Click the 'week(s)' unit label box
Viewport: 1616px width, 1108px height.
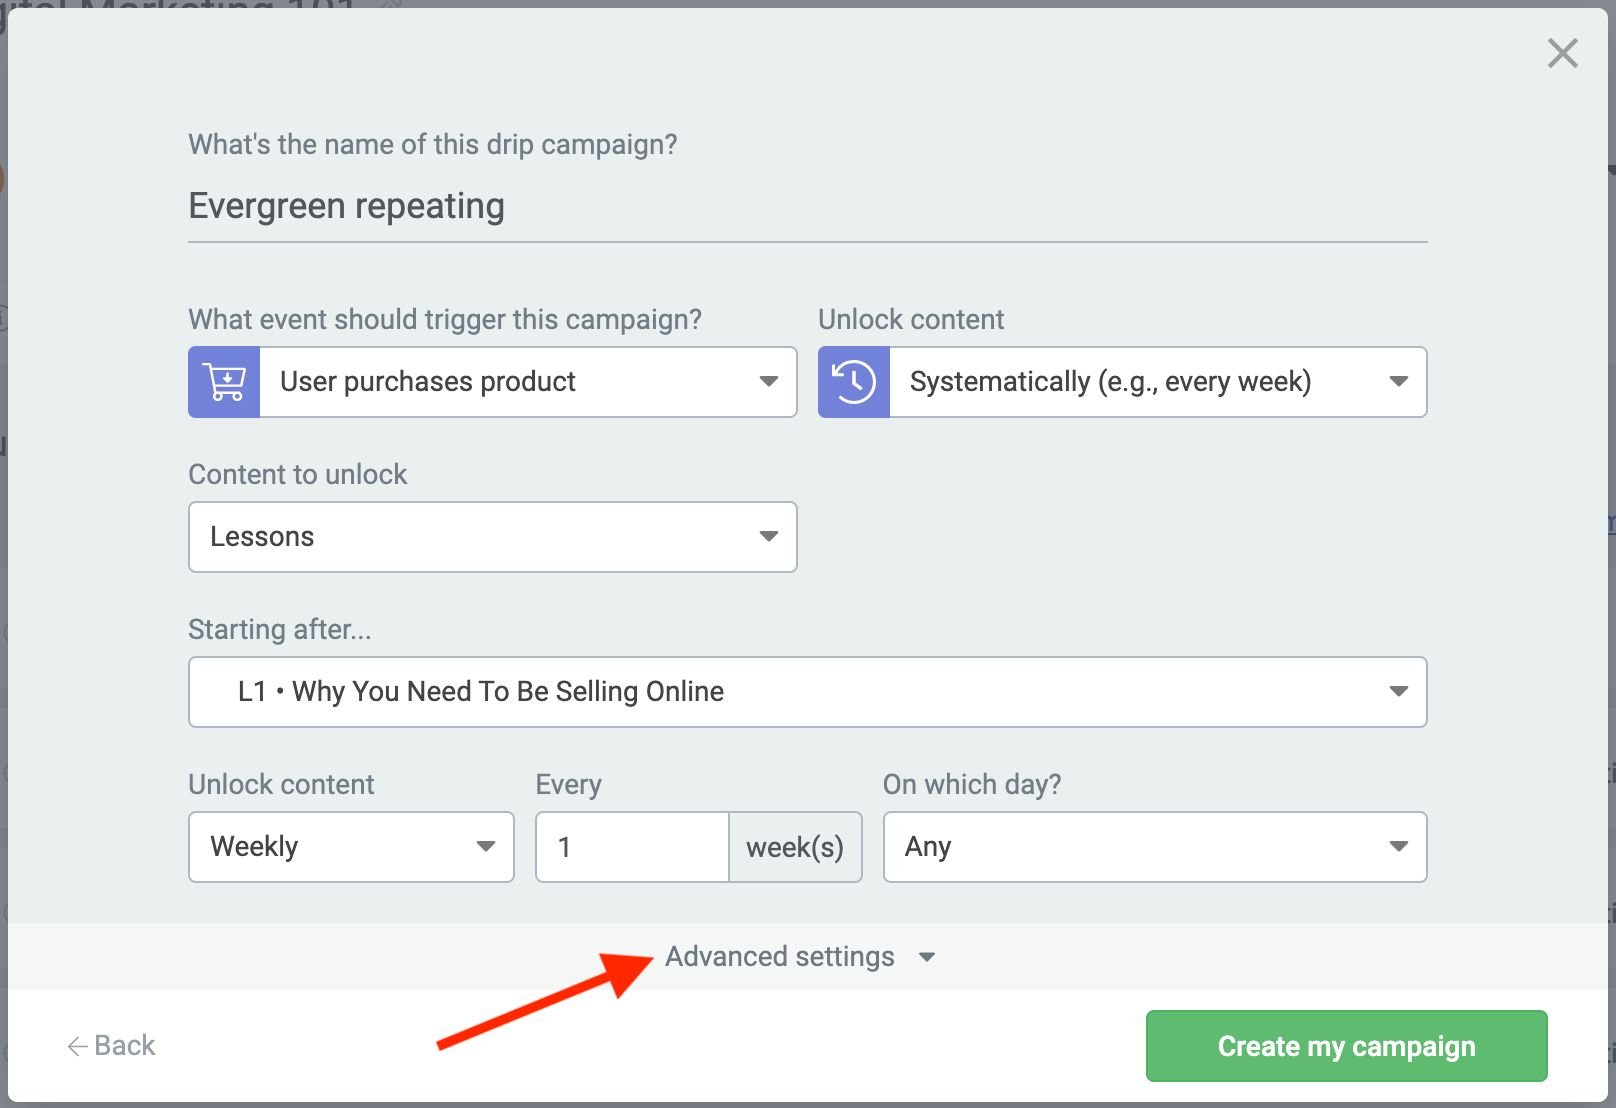click(x=795, y=847)
